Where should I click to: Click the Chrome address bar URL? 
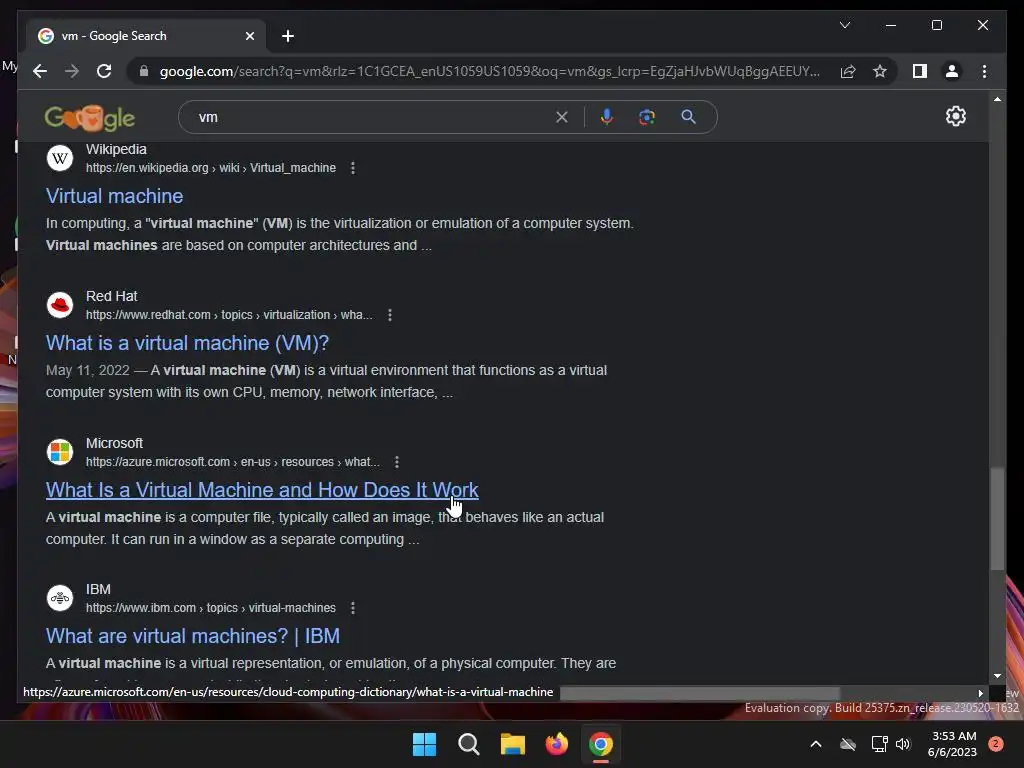pyautogui.click(x=489, y=71)
